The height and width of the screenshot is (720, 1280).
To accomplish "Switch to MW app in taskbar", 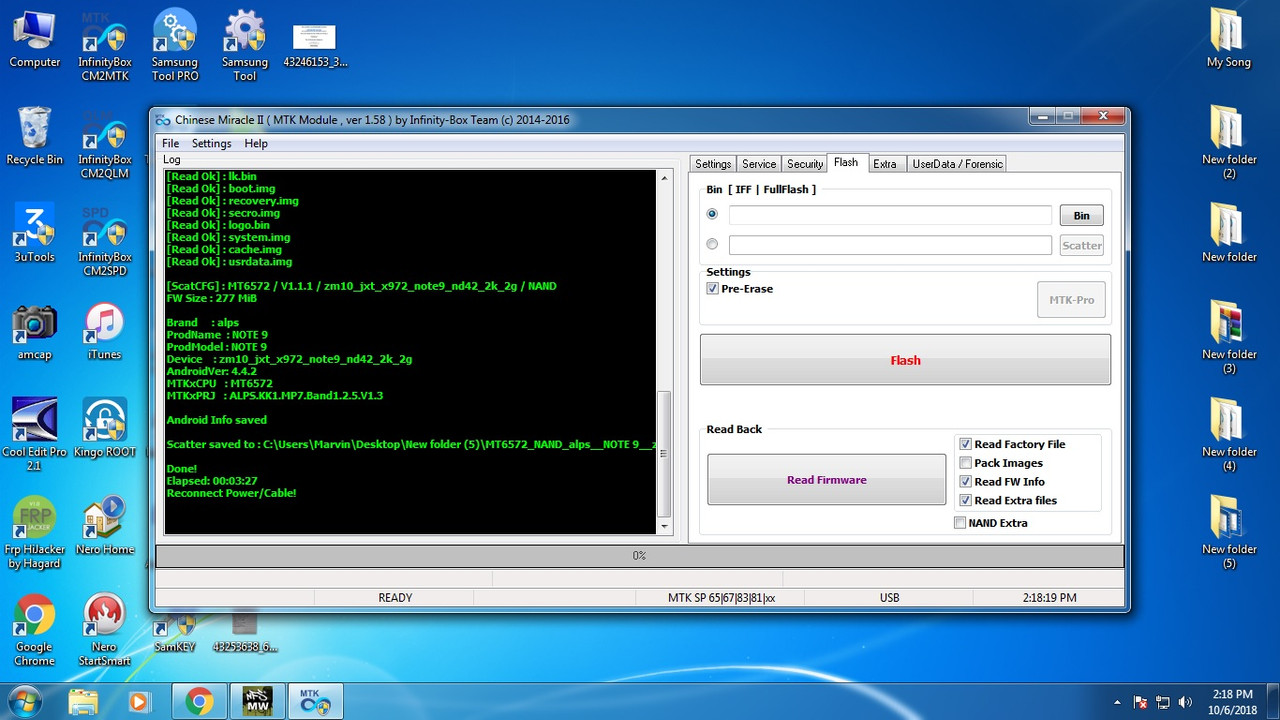I will point(257,702).
